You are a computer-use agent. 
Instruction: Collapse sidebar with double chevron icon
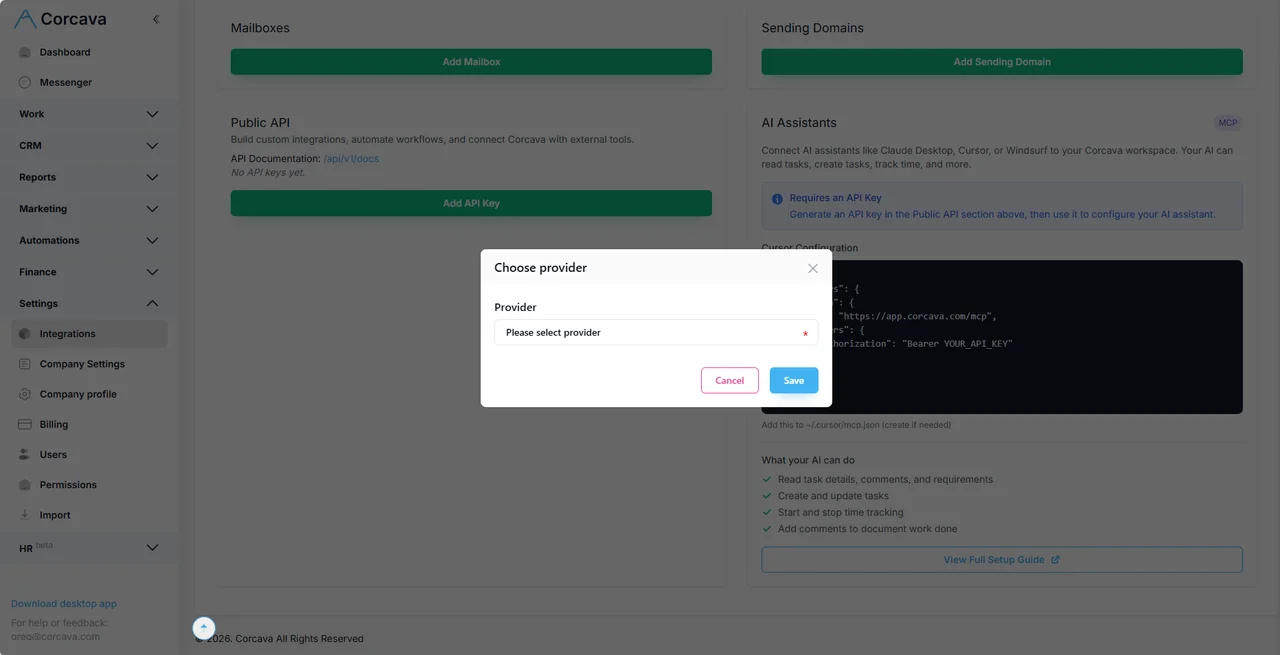pyautogui.click(x=156, y=19)
